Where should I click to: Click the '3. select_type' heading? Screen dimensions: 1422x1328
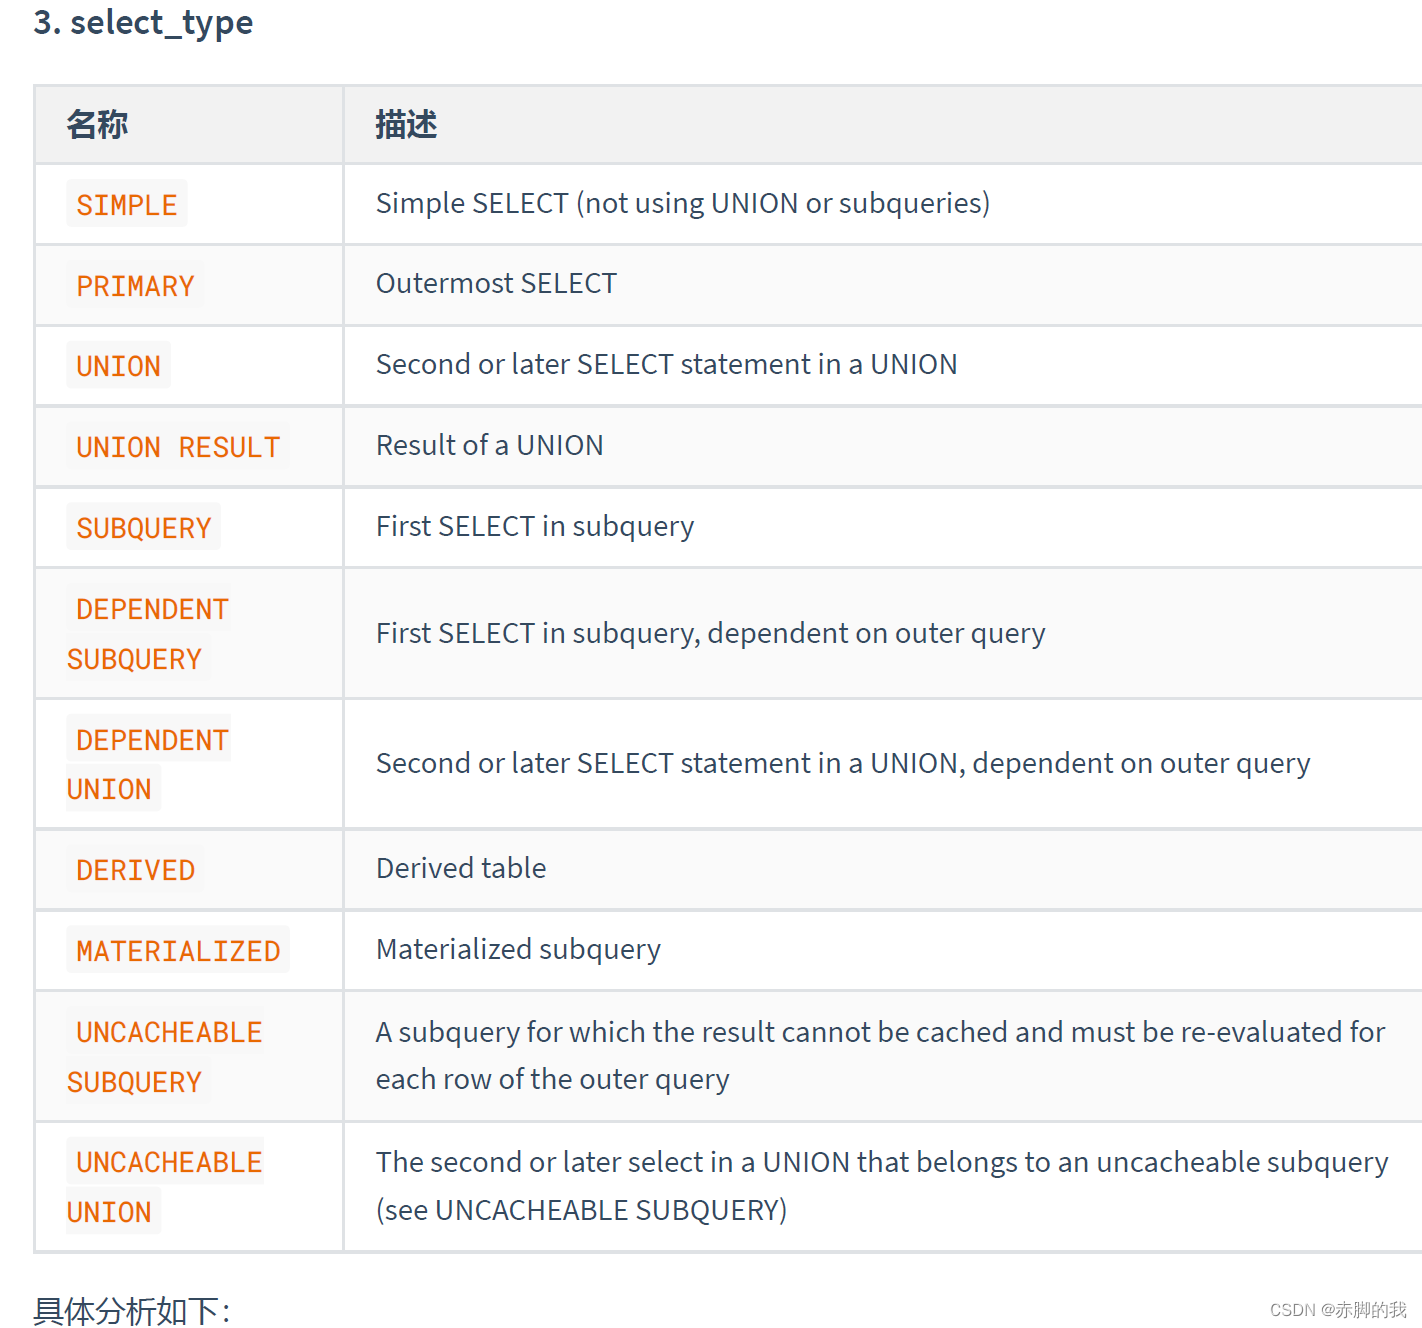(x=143, y=22)
